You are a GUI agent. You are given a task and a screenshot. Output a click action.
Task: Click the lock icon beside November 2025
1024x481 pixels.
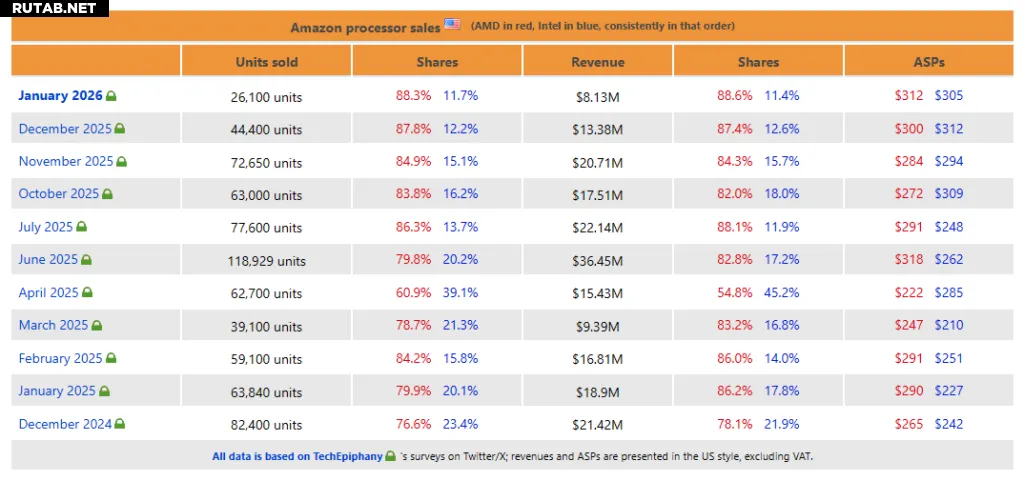coord(122,162)
